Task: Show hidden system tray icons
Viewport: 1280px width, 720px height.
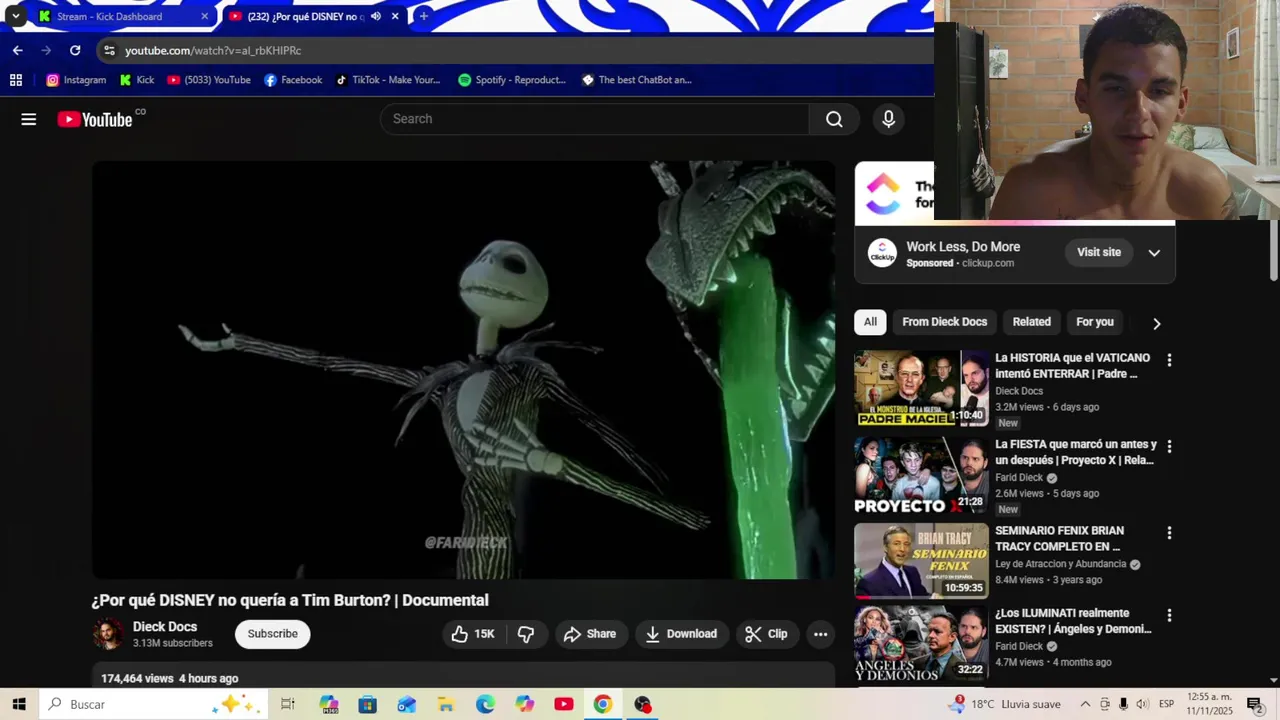Action: tap(1085, 704)
